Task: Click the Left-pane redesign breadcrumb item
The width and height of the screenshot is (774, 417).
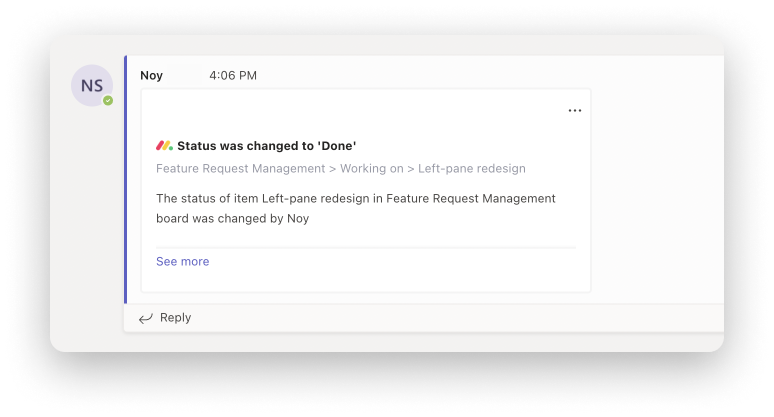Action: click(472, 168)
